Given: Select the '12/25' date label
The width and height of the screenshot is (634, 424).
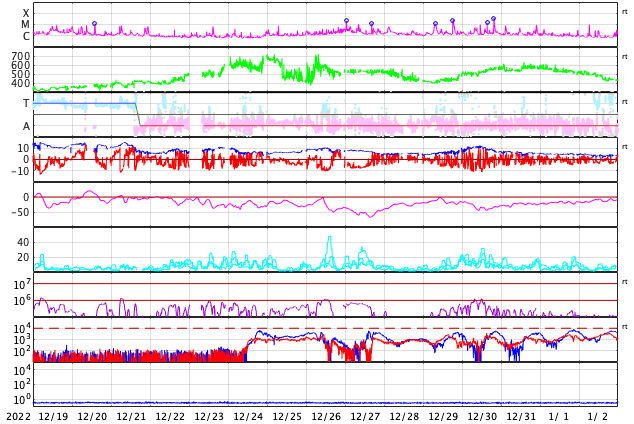Looking at the screenshot, I should click(x=287, y=417).
